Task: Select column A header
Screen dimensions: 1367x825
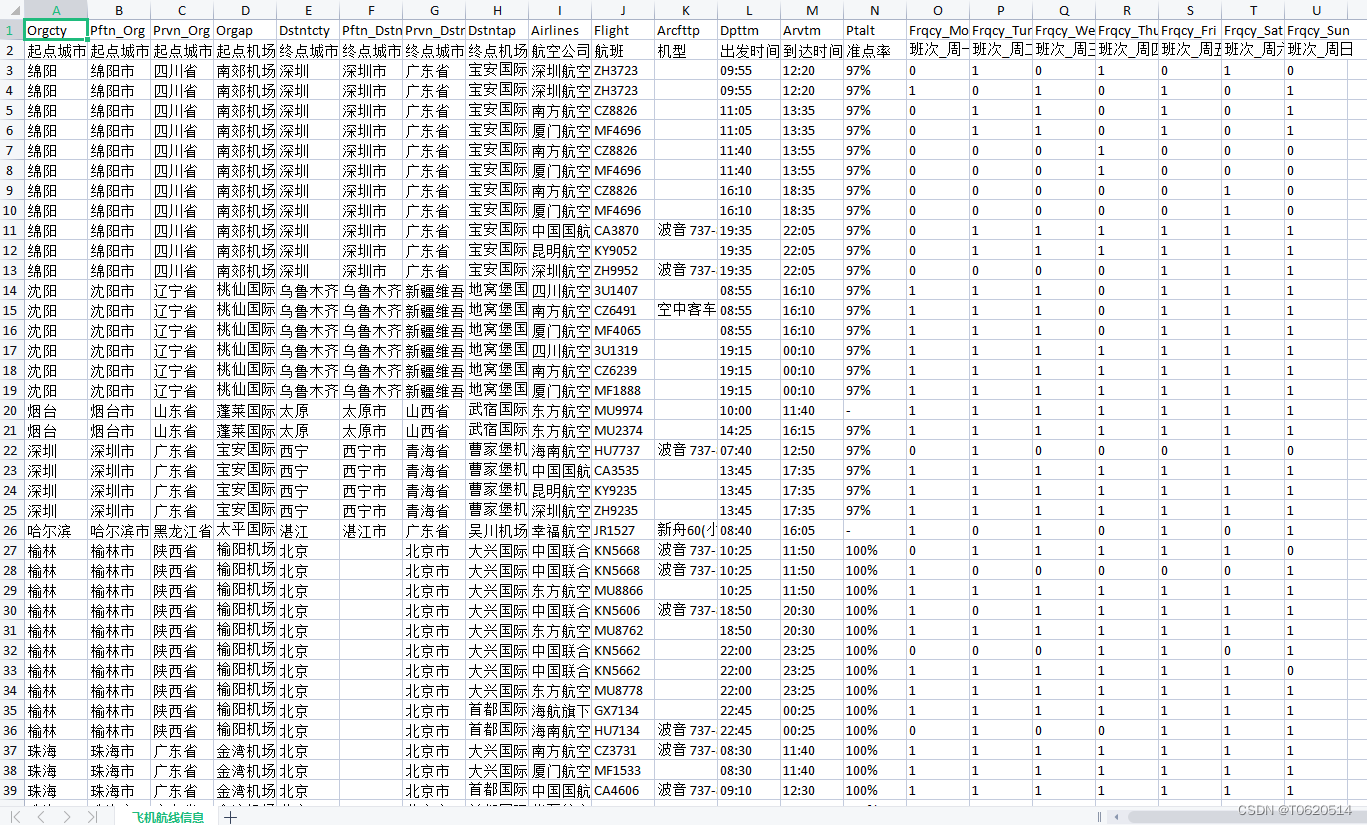Action: tap(56, 10)
